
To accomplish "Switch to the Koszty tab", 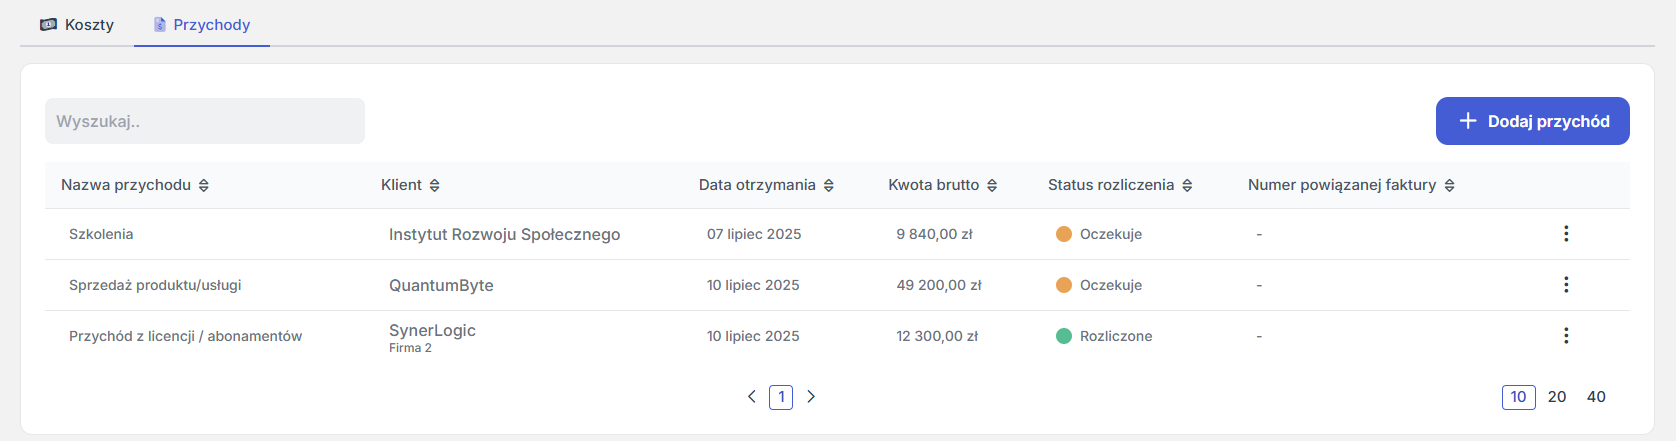I will 77,24.
